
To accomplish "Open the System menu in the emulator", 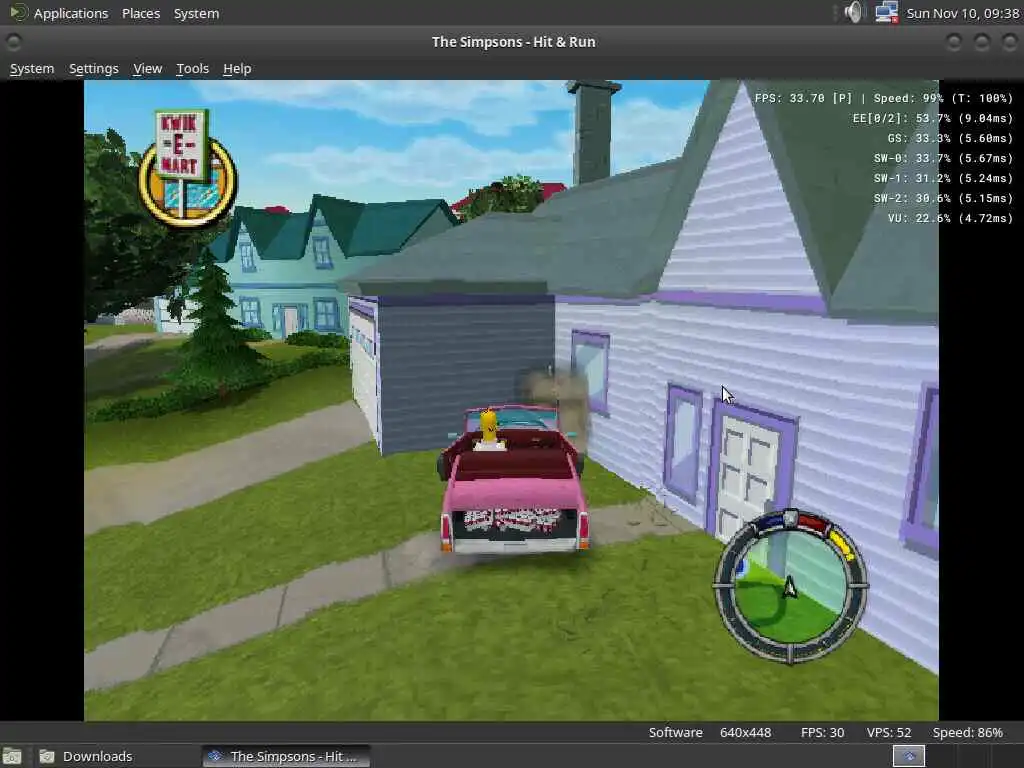I will tap(32, 69).
